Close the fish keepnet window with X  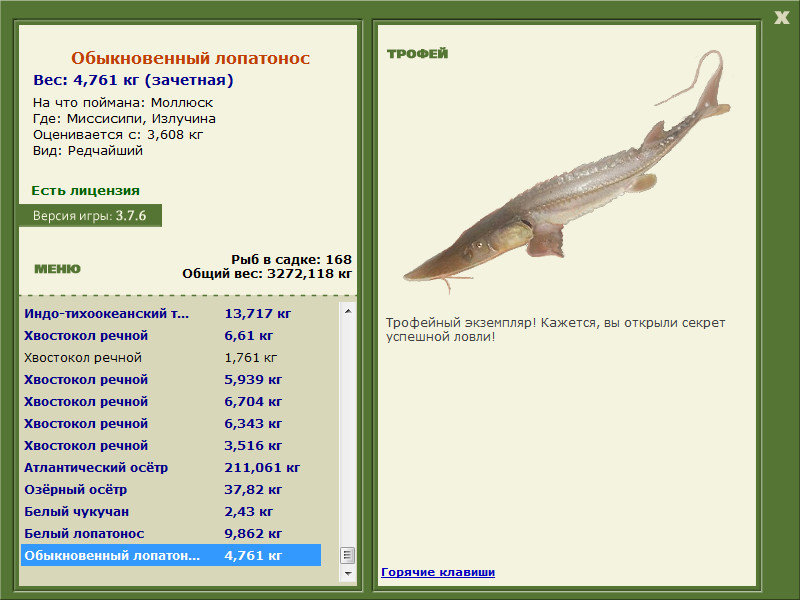tap(781, 18)
